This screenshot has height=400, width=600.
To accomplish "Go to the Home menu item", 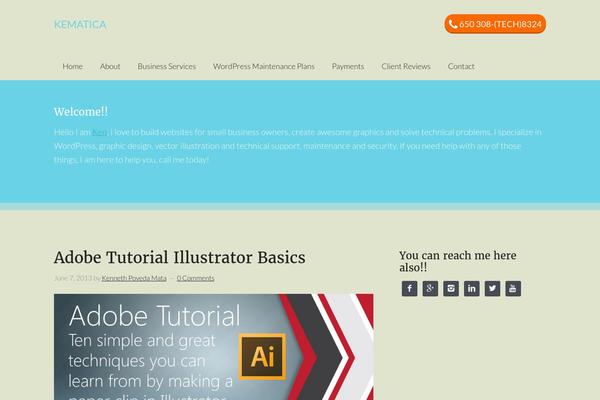I will [72, 66].
